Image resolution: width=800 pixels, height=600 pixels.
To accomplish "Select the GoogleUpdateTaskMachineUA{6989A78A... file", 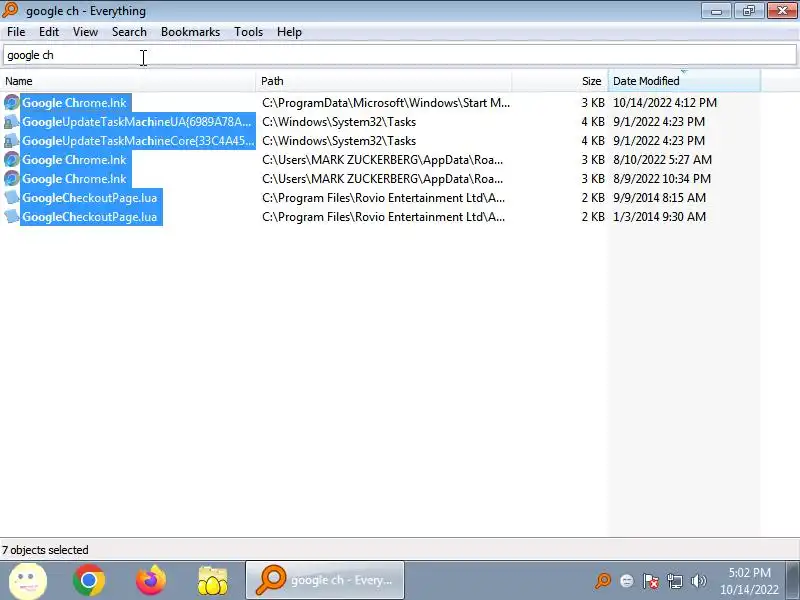I will point(137,122).
